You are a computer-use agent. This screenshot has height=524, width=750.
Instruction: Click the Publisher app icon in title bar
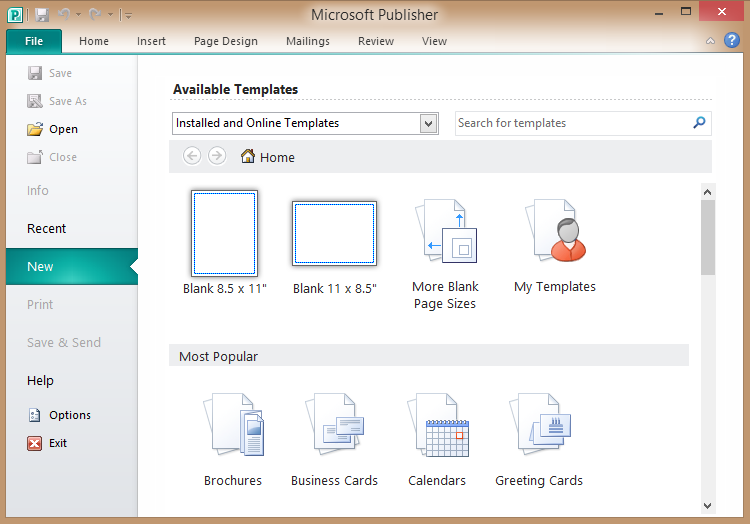15,15
